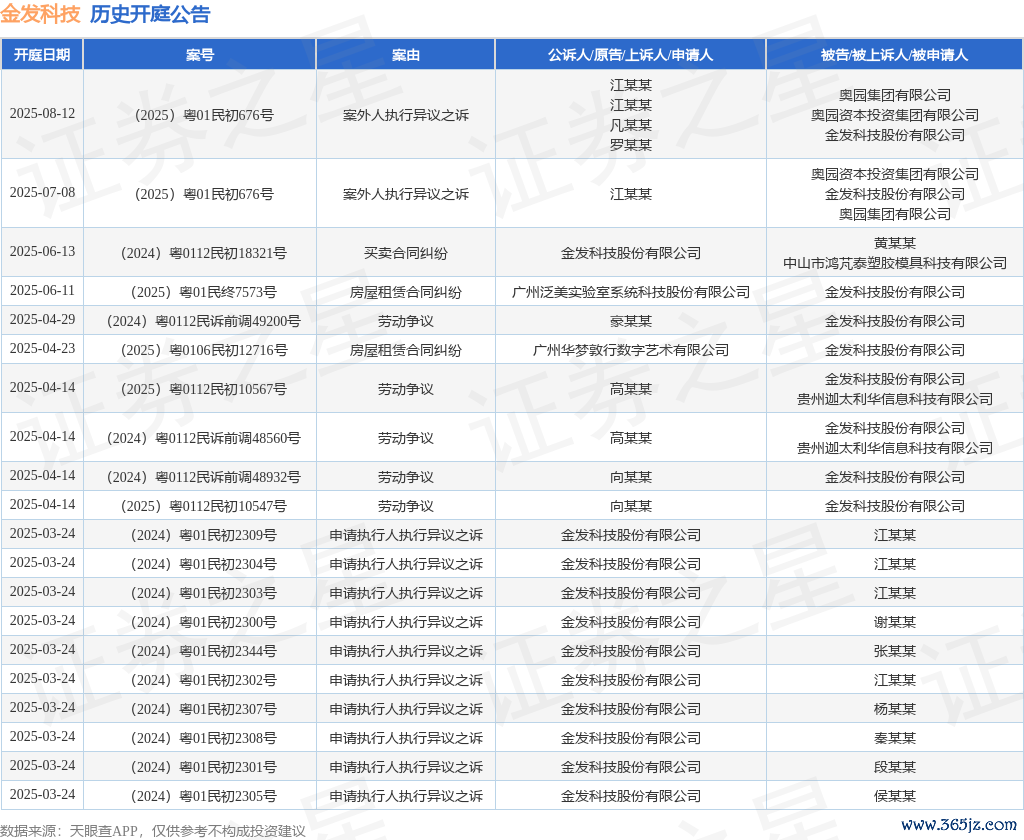The image size is (1024, 840).
Task: Open case number (2024)粤0112民初18321号
Action: tap(200, 253)
